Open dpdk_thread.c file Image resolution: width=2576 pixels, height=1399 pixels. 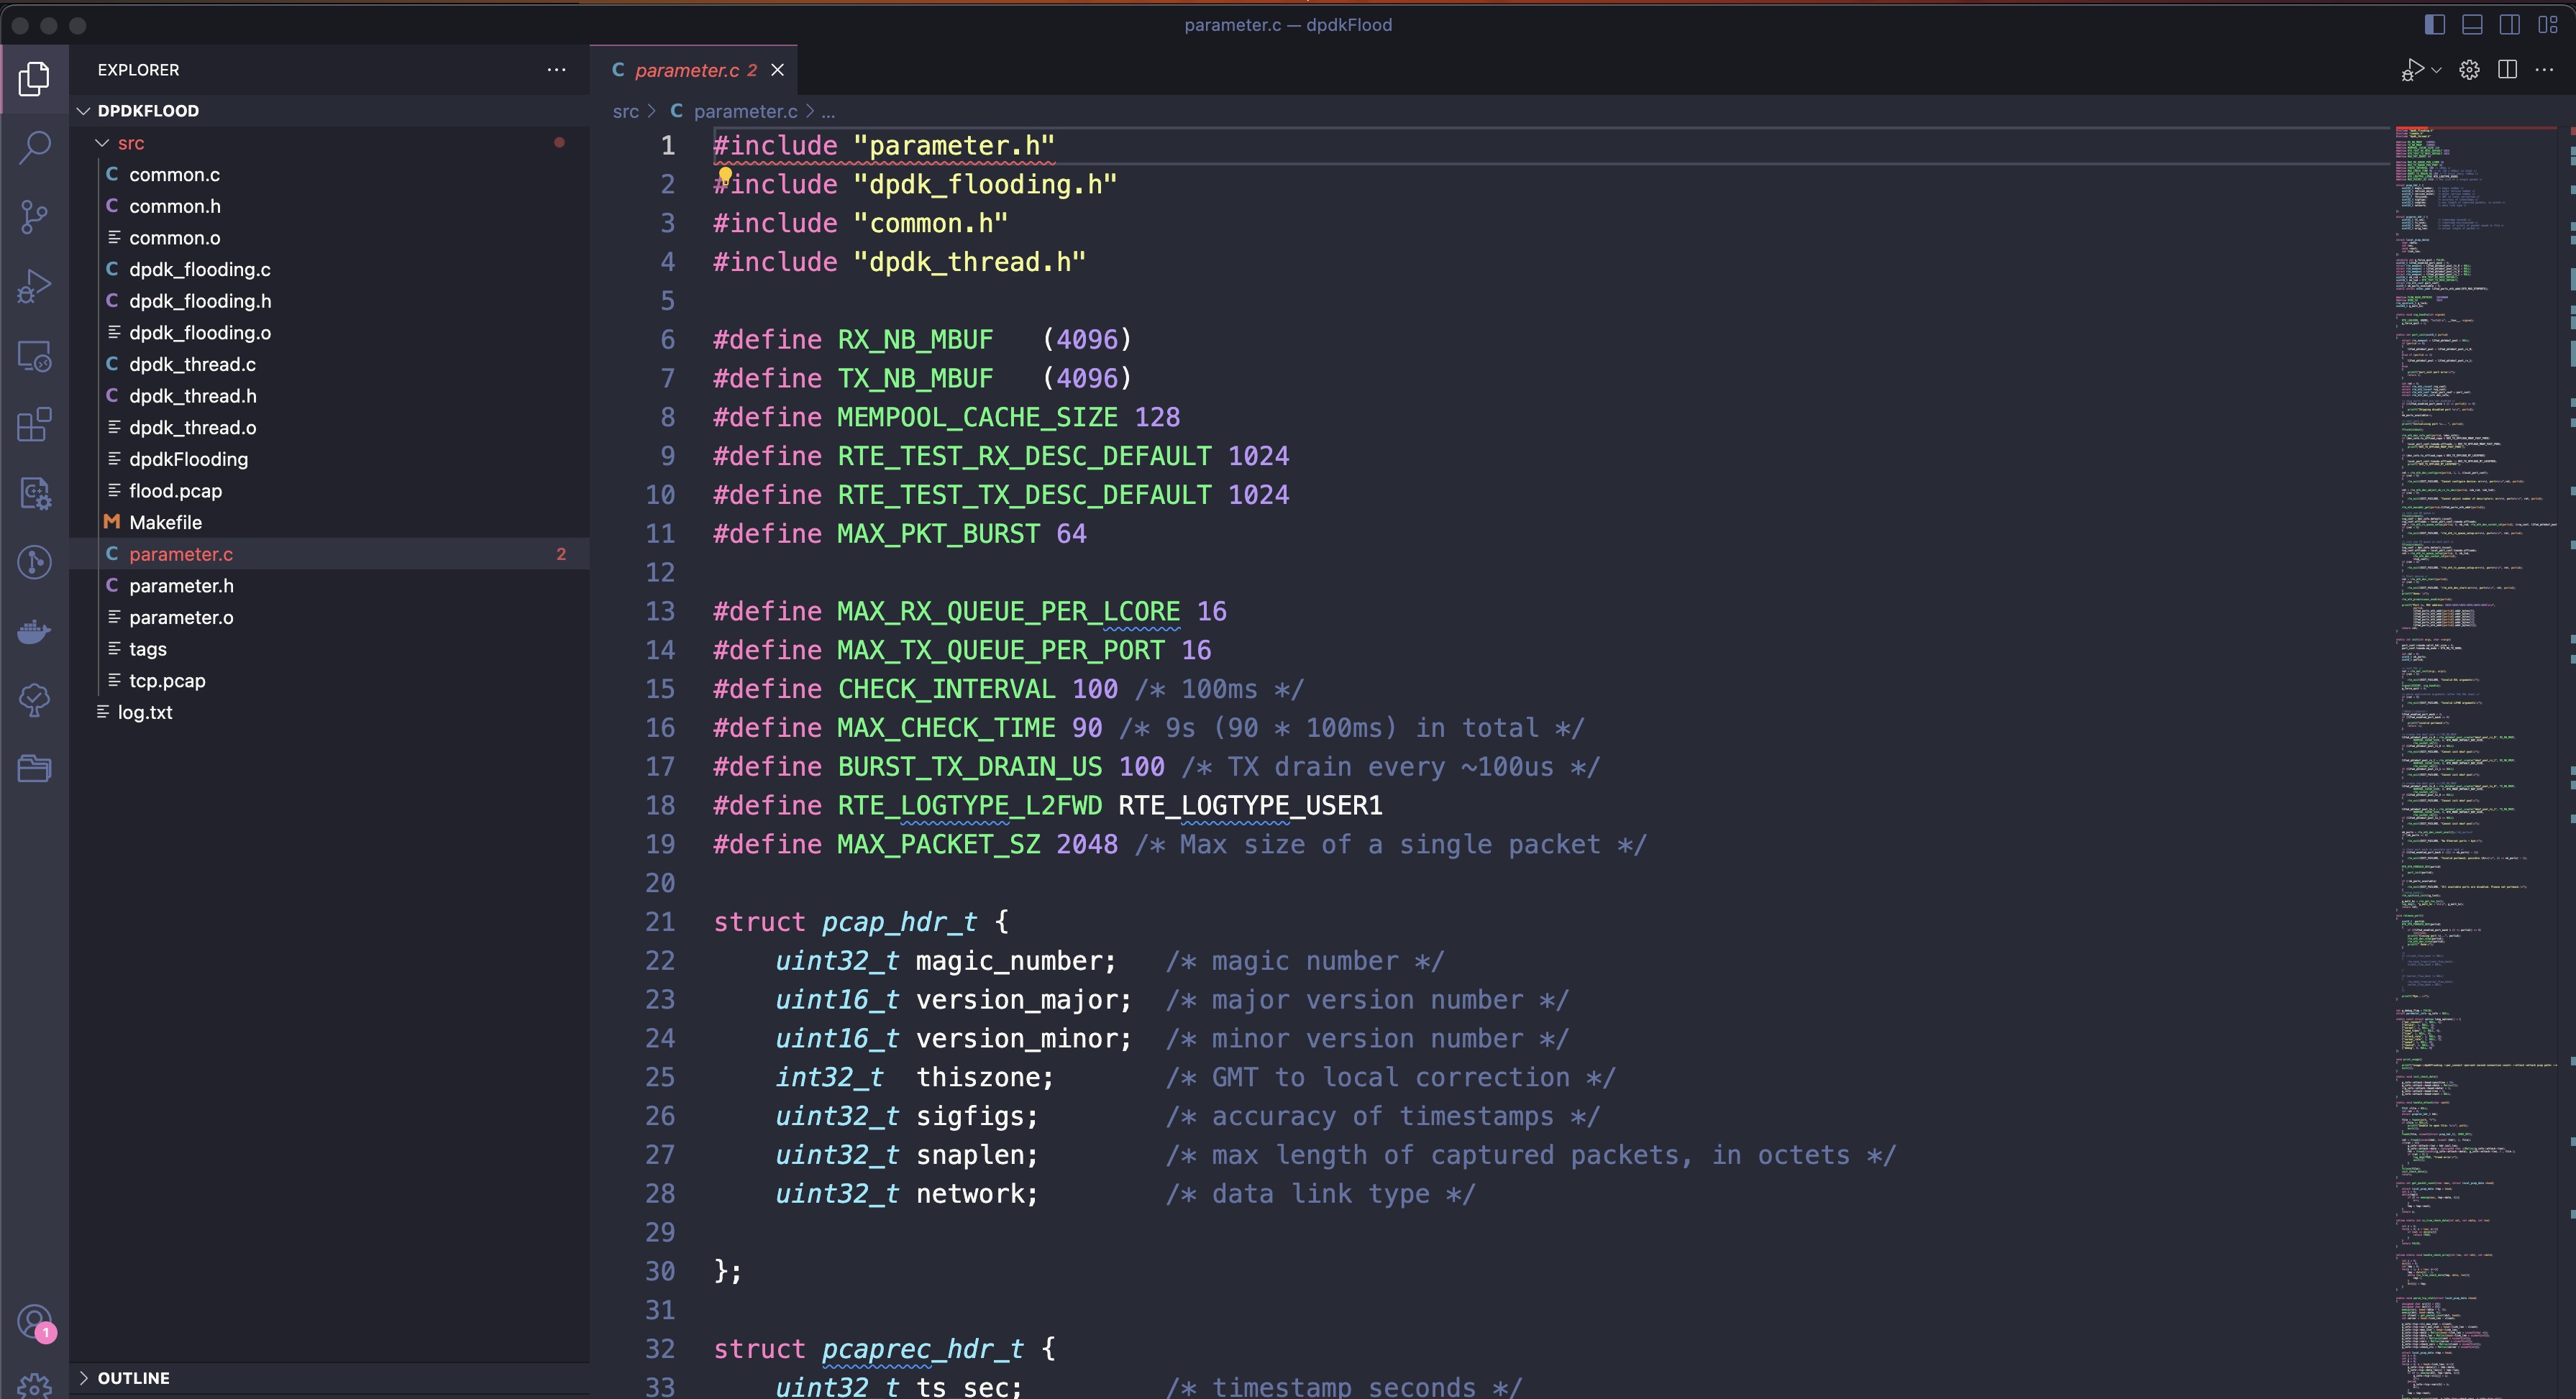(x=329, y=365)
